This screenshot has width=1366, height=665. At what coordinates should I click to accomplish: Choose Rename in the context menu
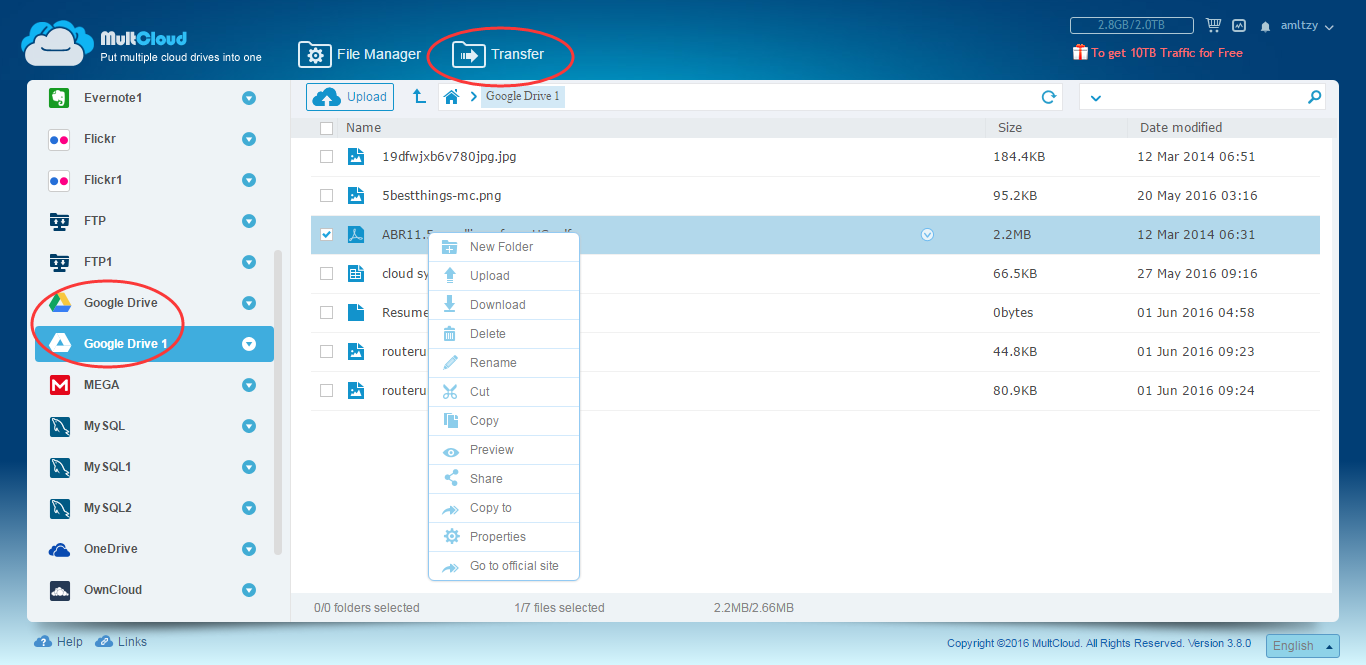pyautogui.click(x=504, y=363)
